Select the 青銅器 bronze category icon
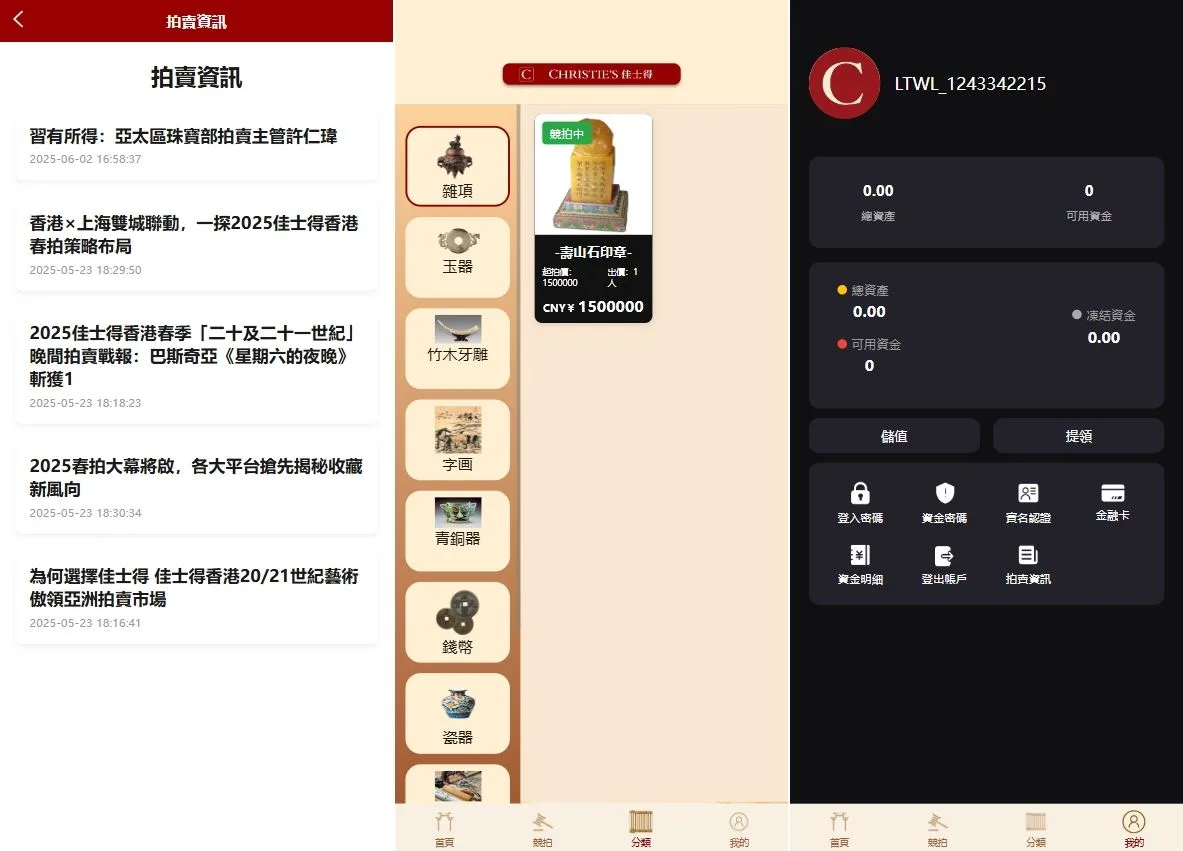Viewport: 1183px width, 851px height. pos(457,531)
